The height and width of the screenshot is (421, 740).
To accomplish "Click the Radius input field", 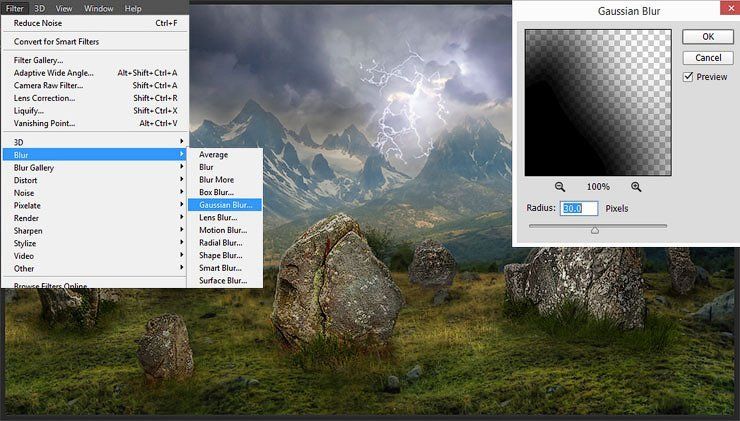I will [579, 208].
